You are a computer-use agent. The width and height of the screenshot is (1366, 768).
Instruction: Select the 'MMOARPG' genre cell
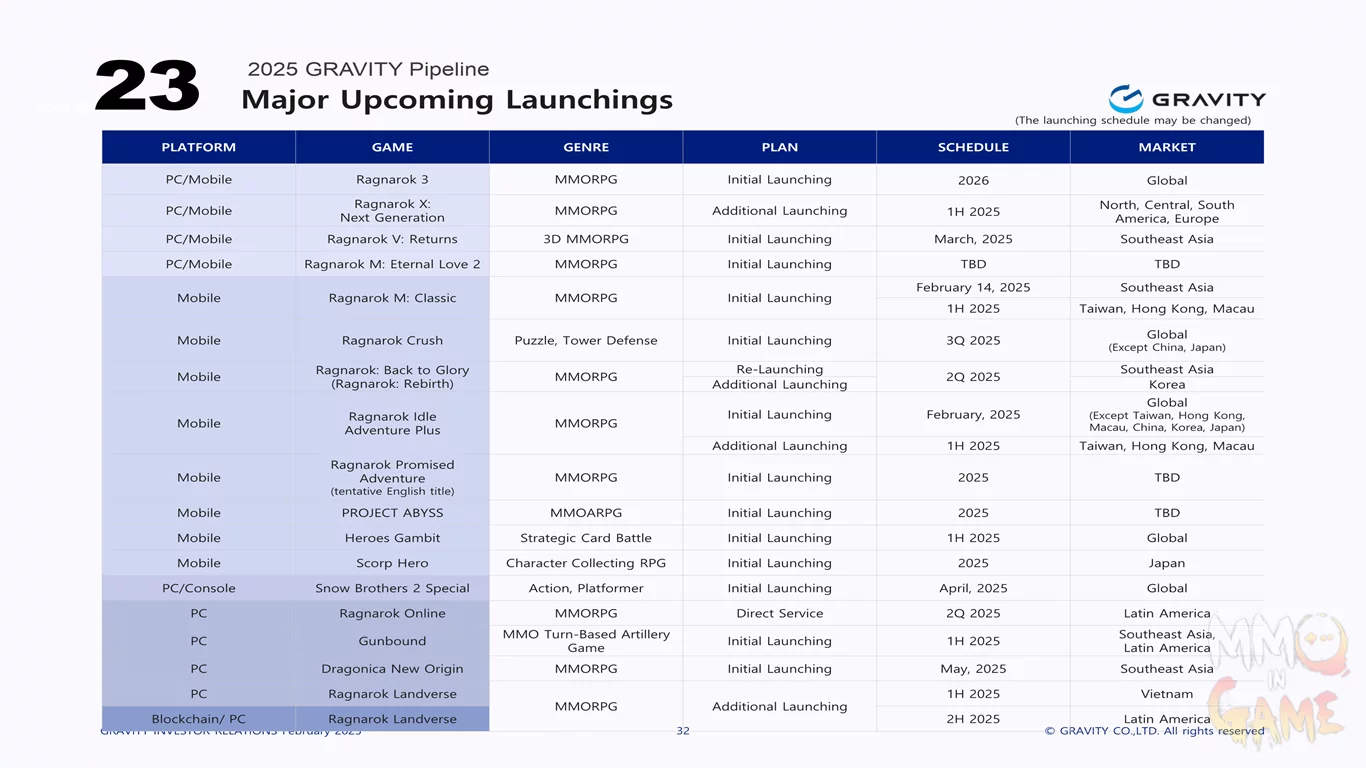click(586, 513)
